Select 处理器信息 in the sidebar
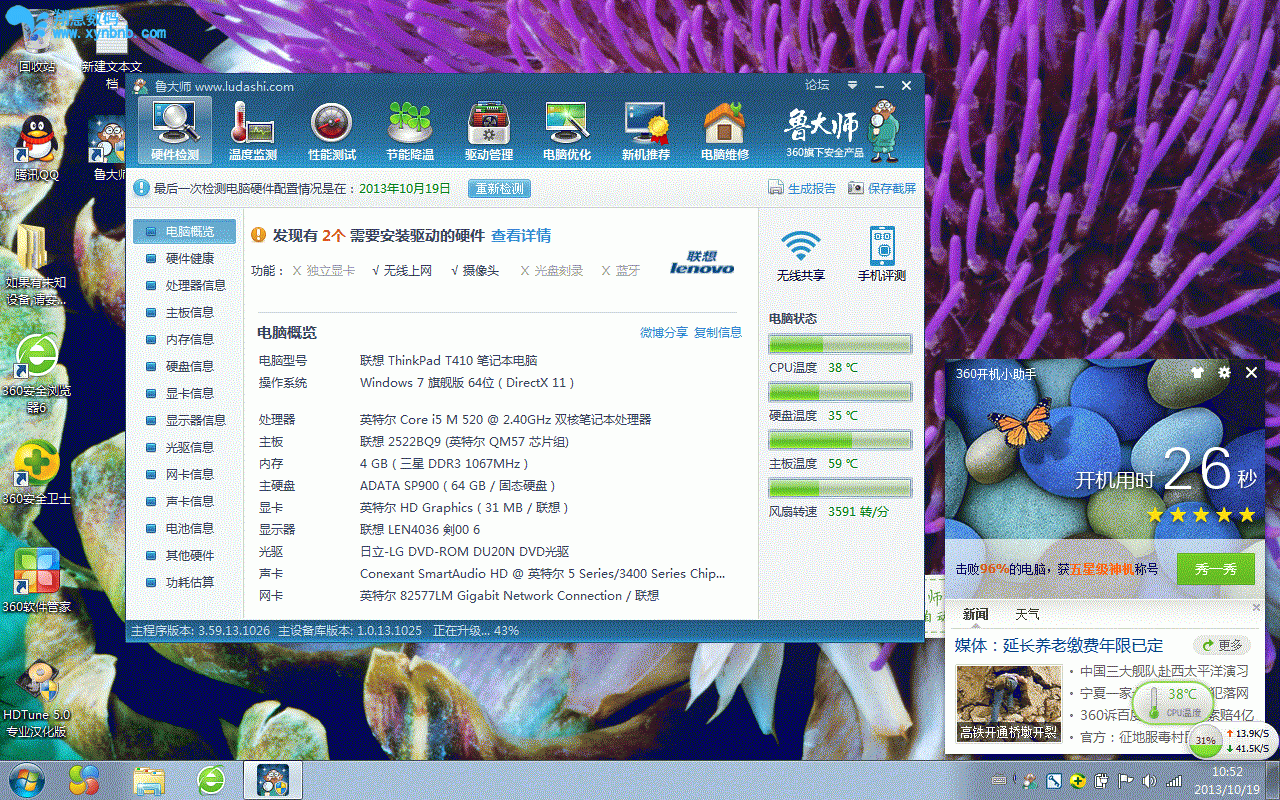This screenshot has width=1280, height=800. [185, 285]
